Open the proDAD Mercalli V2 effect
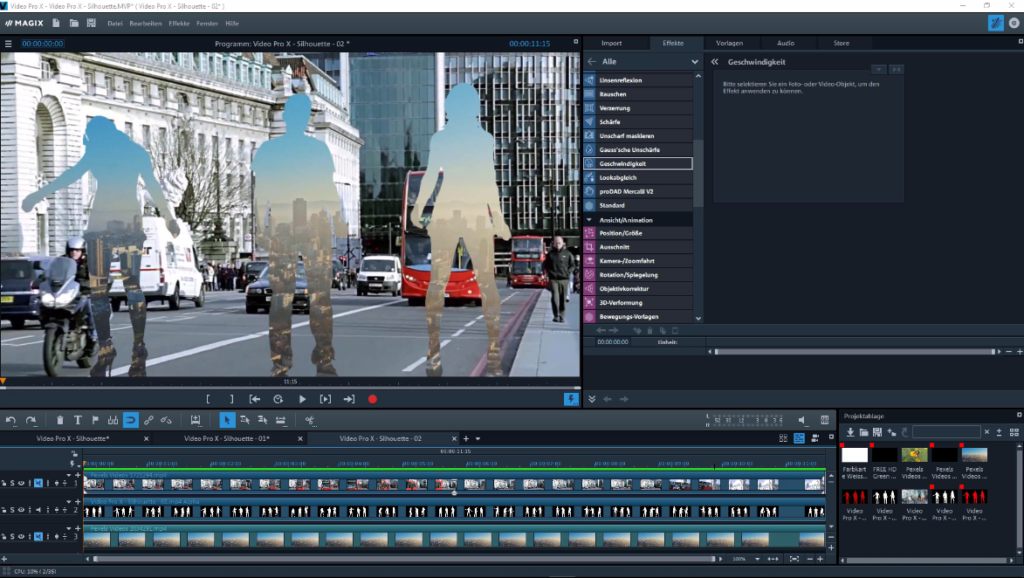 click(638, 191)
